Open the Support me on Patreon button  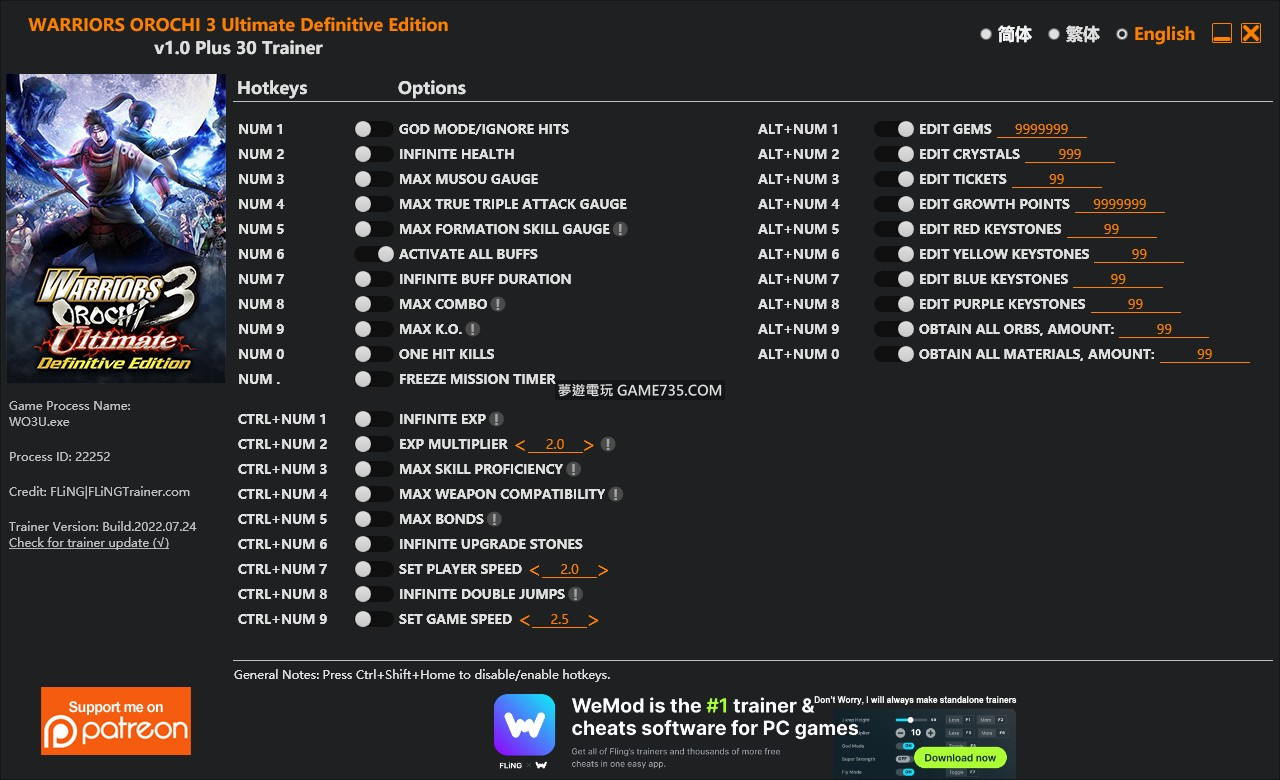click(x=116, y=720)
